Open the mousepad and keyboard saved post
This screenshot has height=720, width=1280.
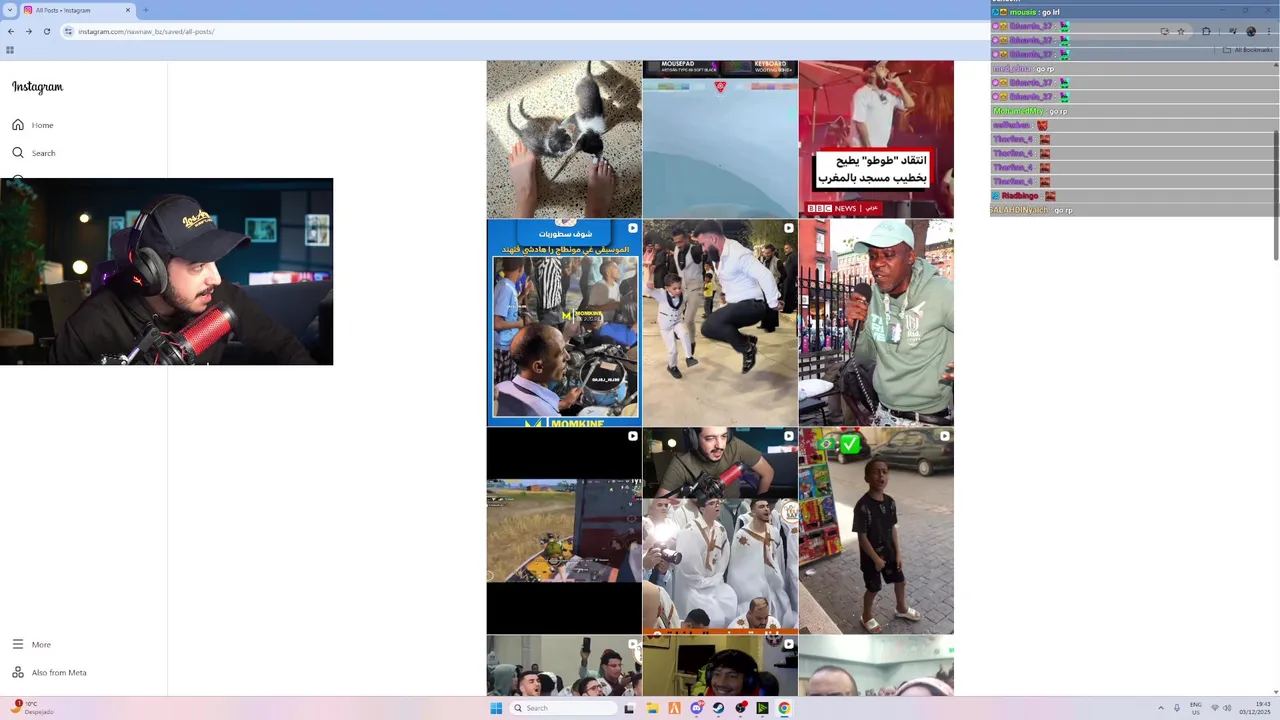pyautogui.click(x=720, y=139)
